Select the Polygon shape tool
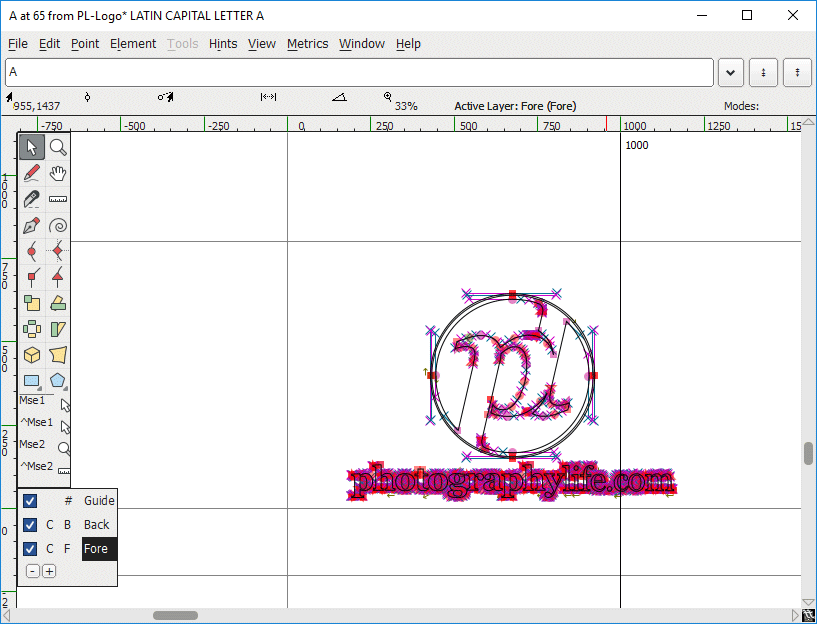Viewport: 817px width, 624px height. click(x=58, y=381)
